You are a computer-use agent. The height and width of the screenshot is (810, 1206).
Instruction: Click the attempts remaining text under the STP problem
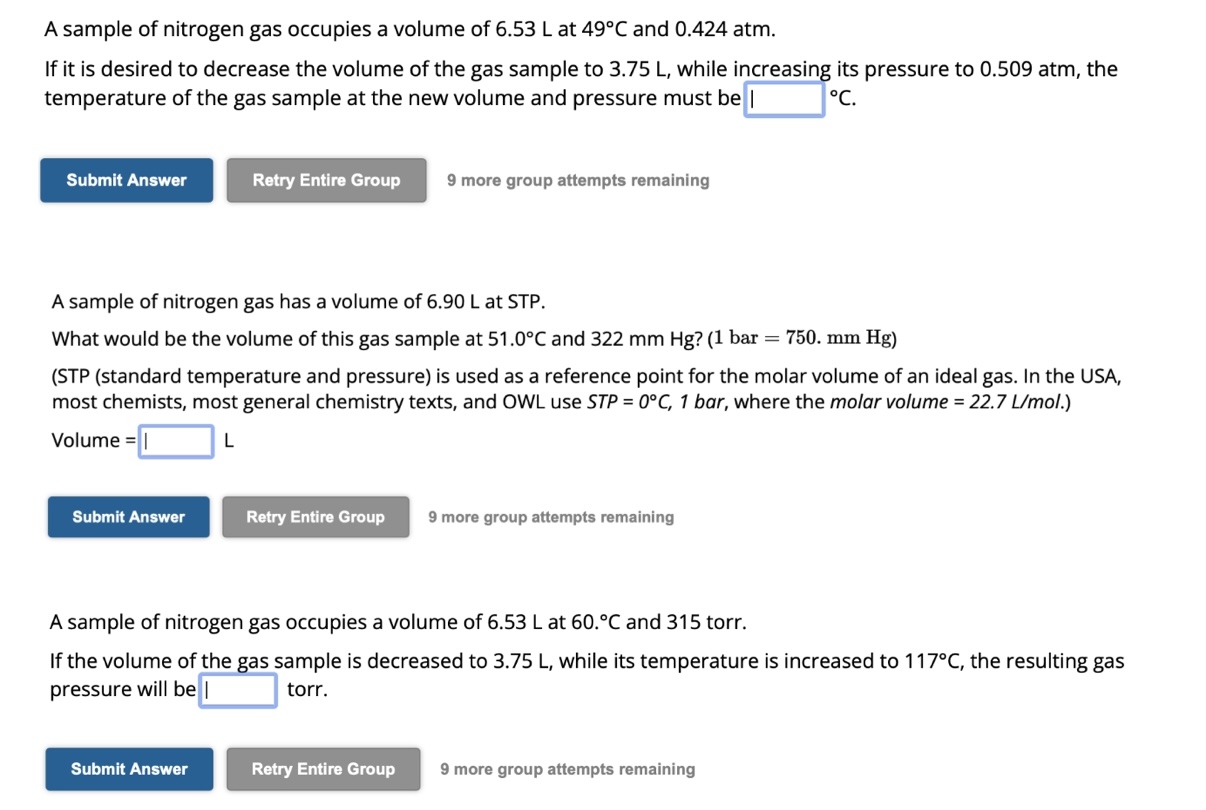pyautogui.click(x=551, y=517)
